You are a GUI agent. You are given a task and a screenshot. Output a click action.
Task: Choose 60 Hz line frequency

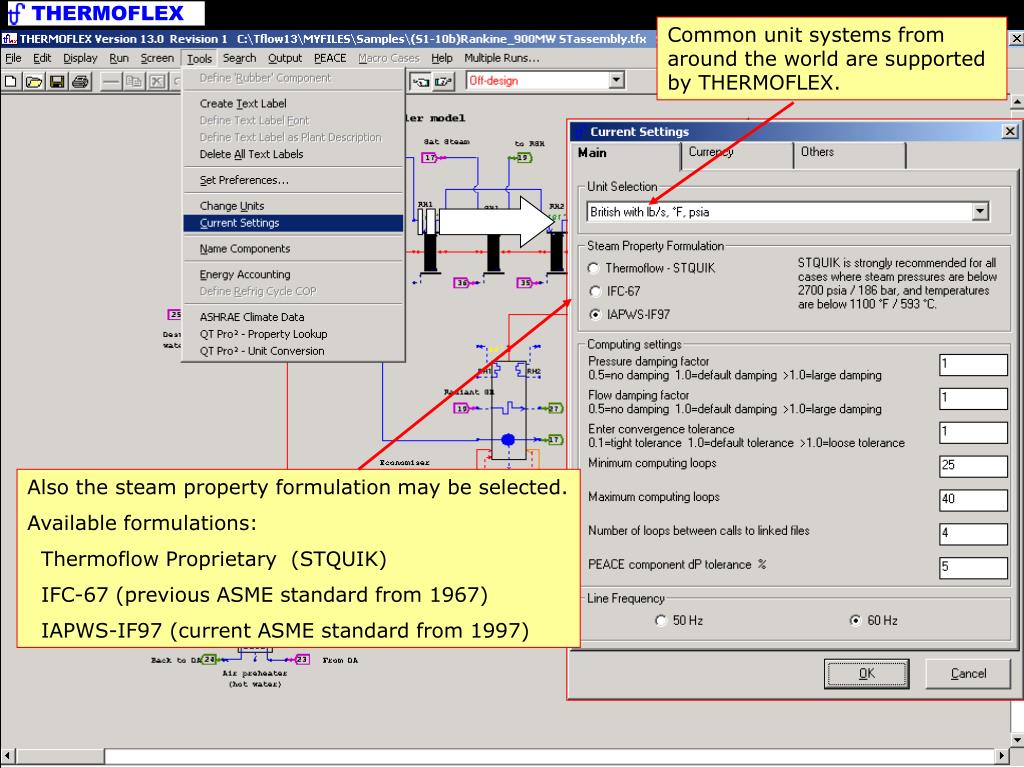pyautogui.click(x=855, y=620)
